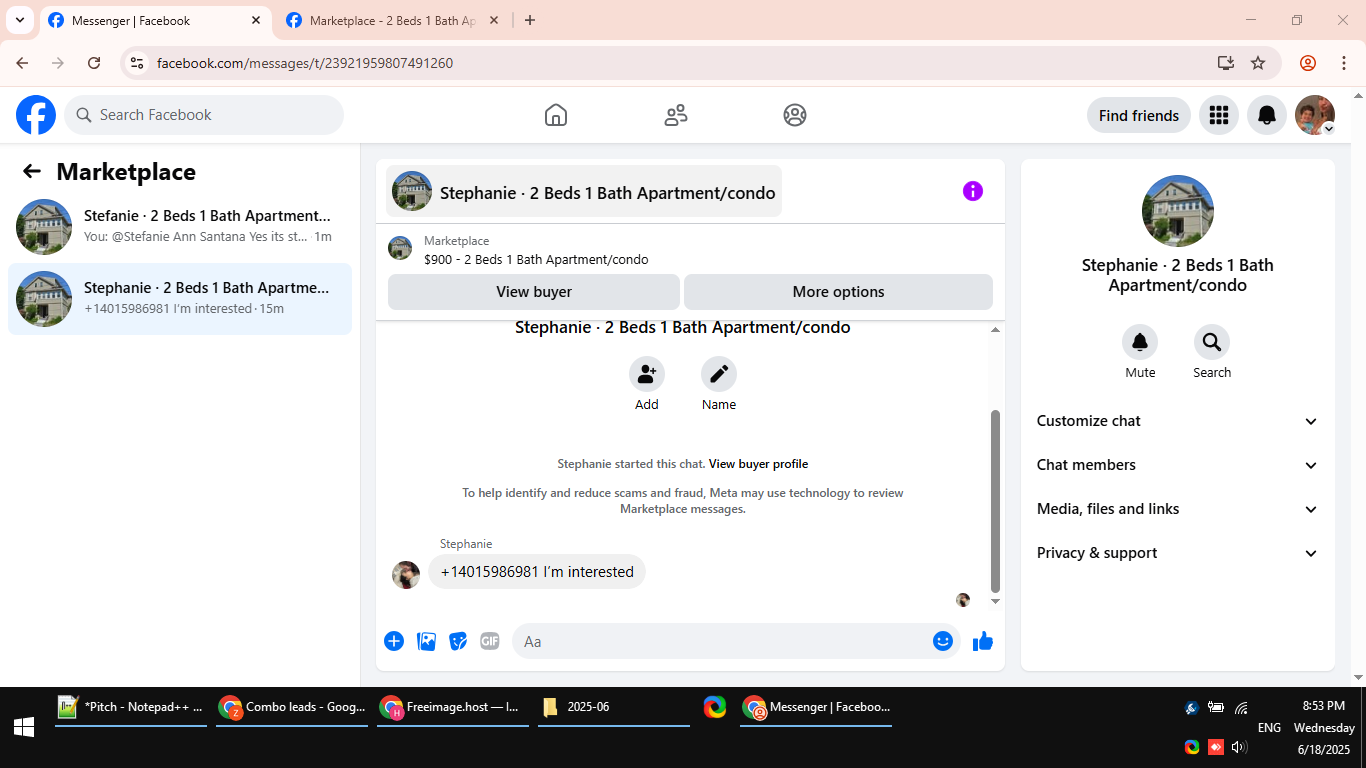Open a new browser tab
Screen dimensions: 1366x768
[x=530, y=20]
